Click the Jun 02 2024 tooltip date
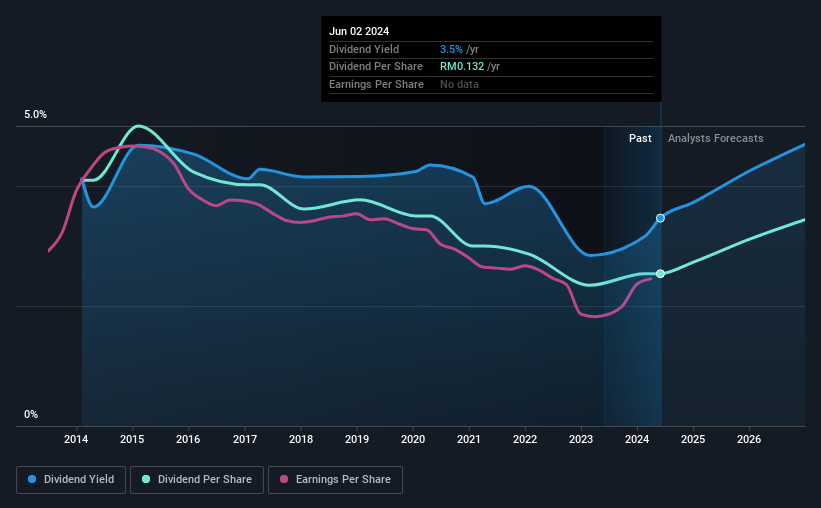This screenshot has height=508, width=821. coord(359,31)
